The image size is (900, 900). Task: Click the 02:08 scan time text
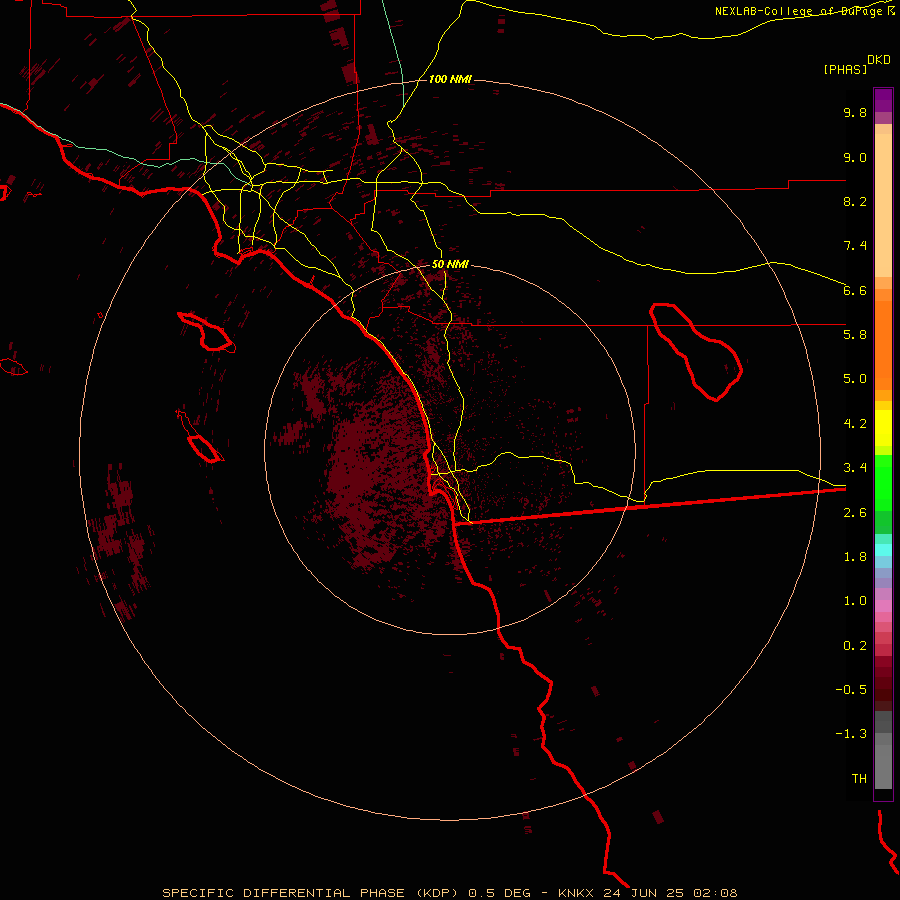pyautogui.click(x=715, y=893)
